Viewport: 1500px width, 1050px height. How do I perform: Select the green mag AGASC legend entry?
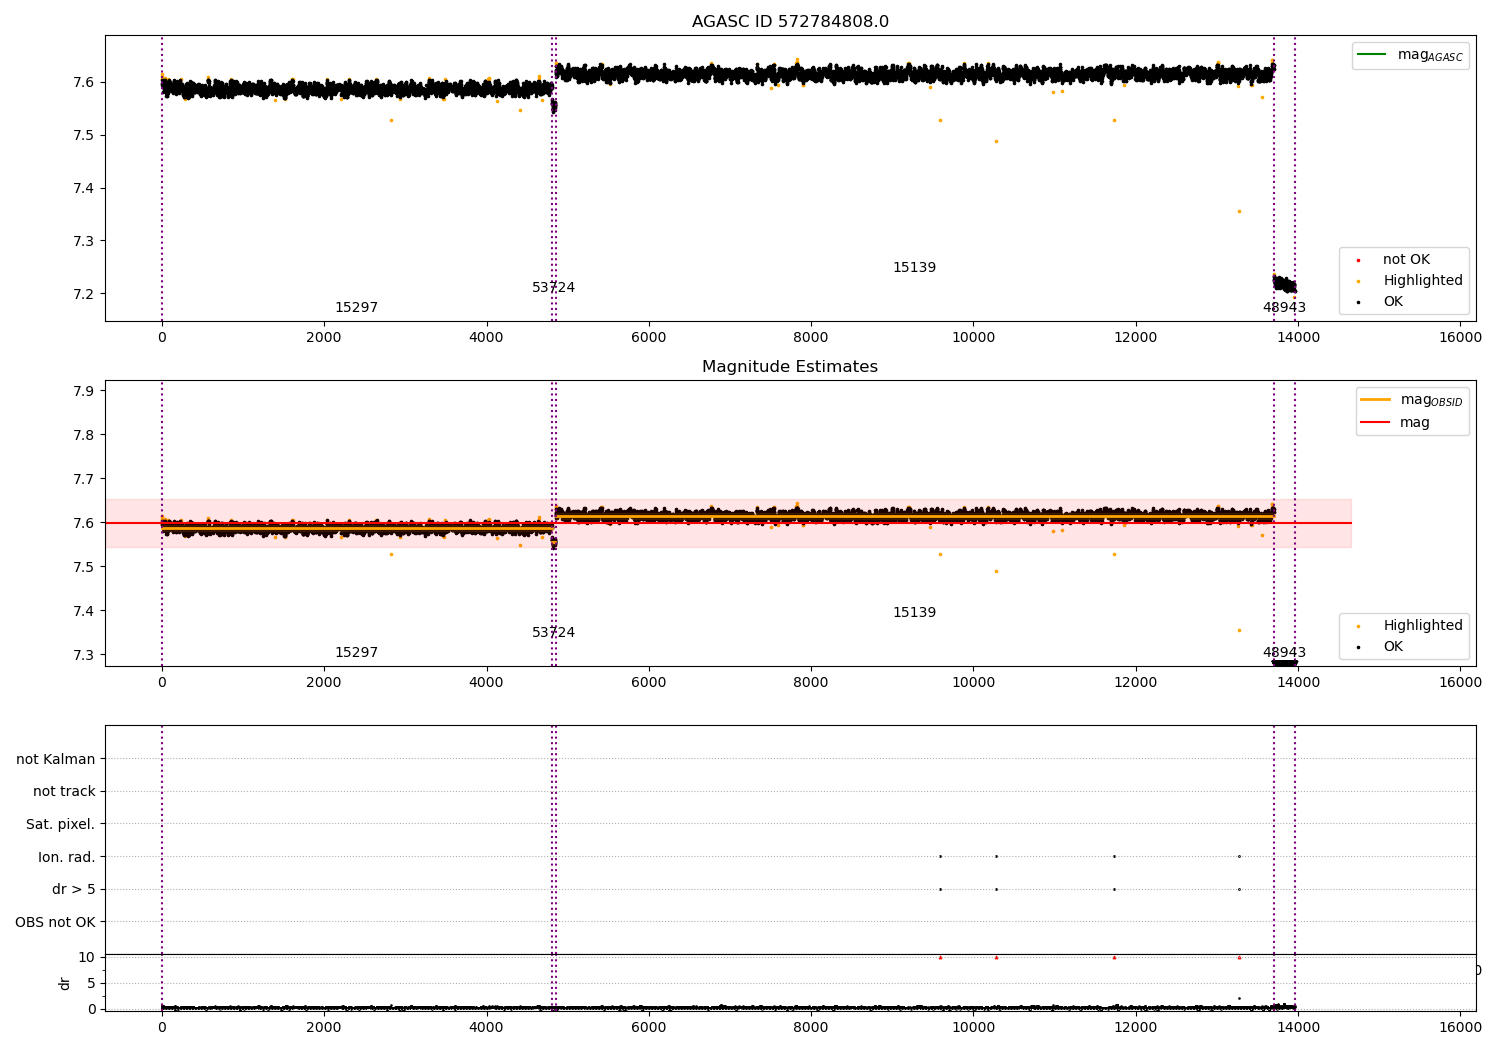pos(1410,55)
